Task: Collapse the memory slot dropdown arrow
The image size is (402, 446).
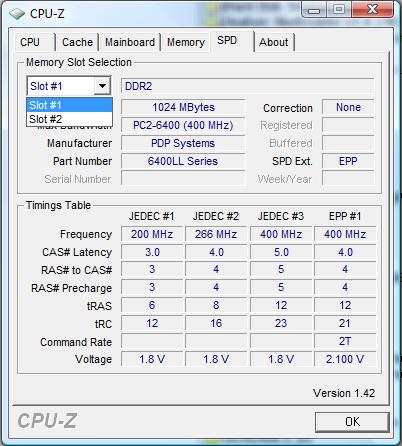Action: click(x=102, y=86)
